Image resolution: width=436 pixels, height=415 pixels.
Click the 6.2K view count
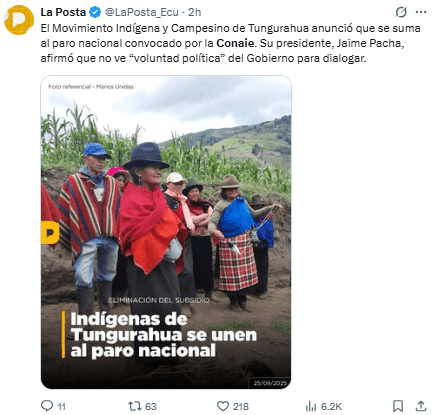331,406
